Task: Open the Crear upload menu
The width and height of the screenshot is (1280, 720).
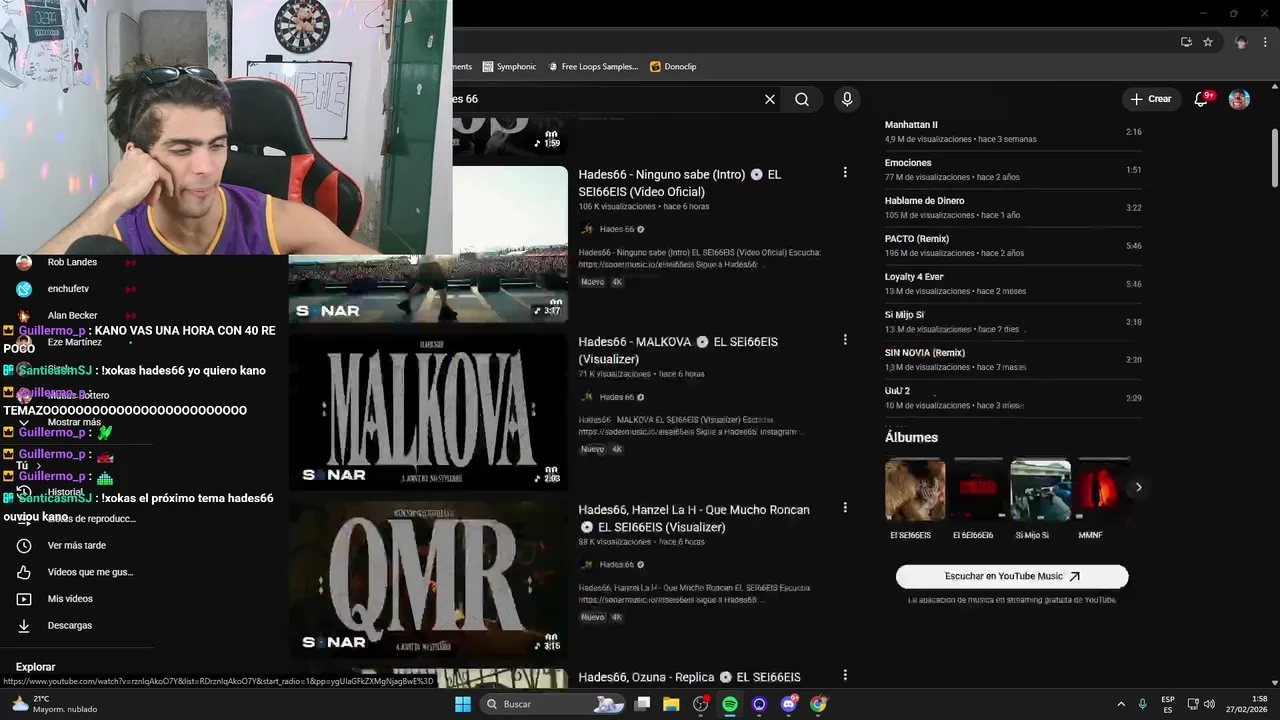Action: (x=1150, y=99)
